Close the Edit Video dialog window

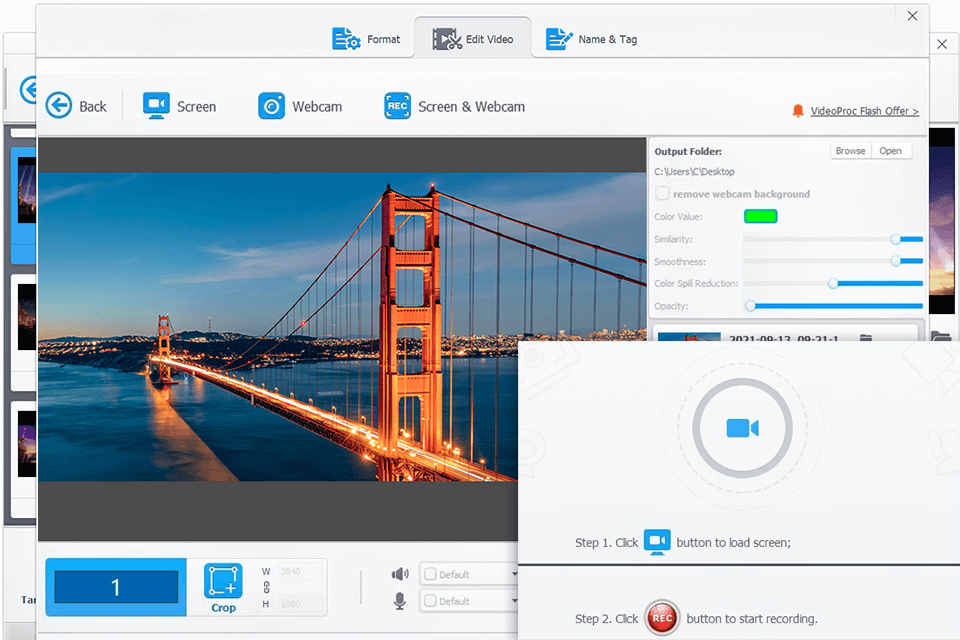(912, 16)
